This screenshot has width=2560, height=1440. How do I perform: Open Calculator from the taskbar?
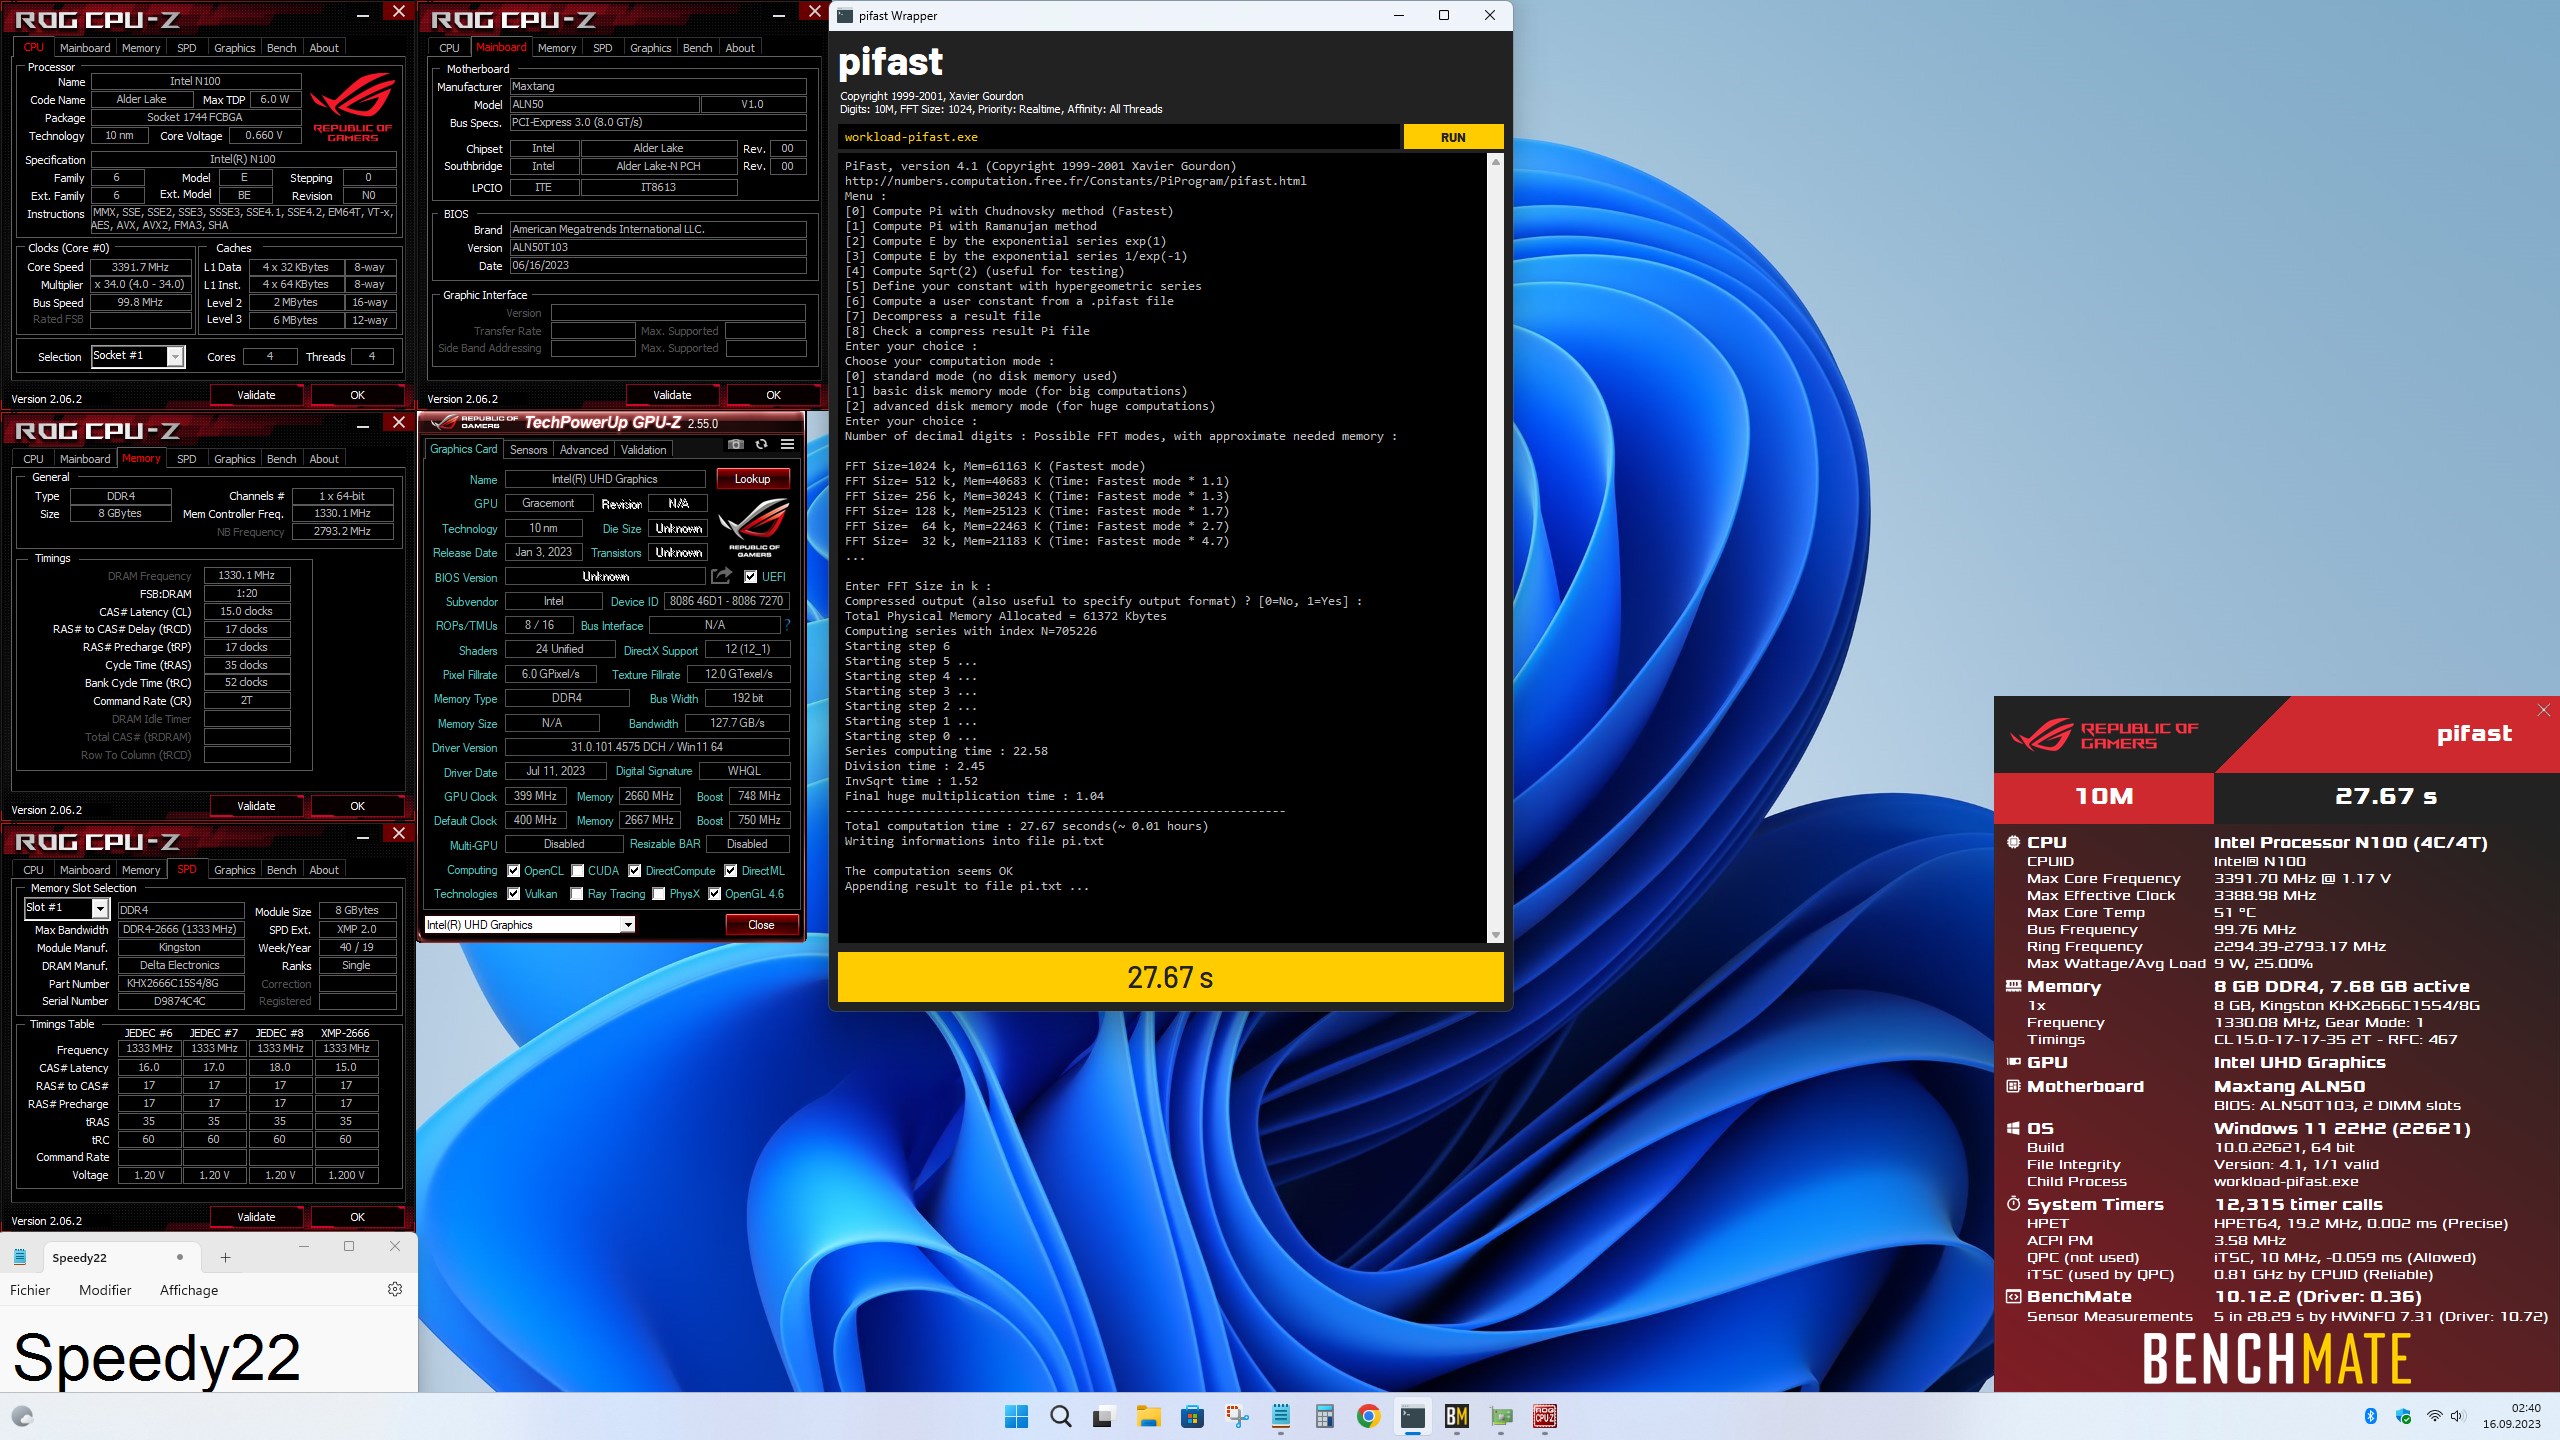1324,1416
